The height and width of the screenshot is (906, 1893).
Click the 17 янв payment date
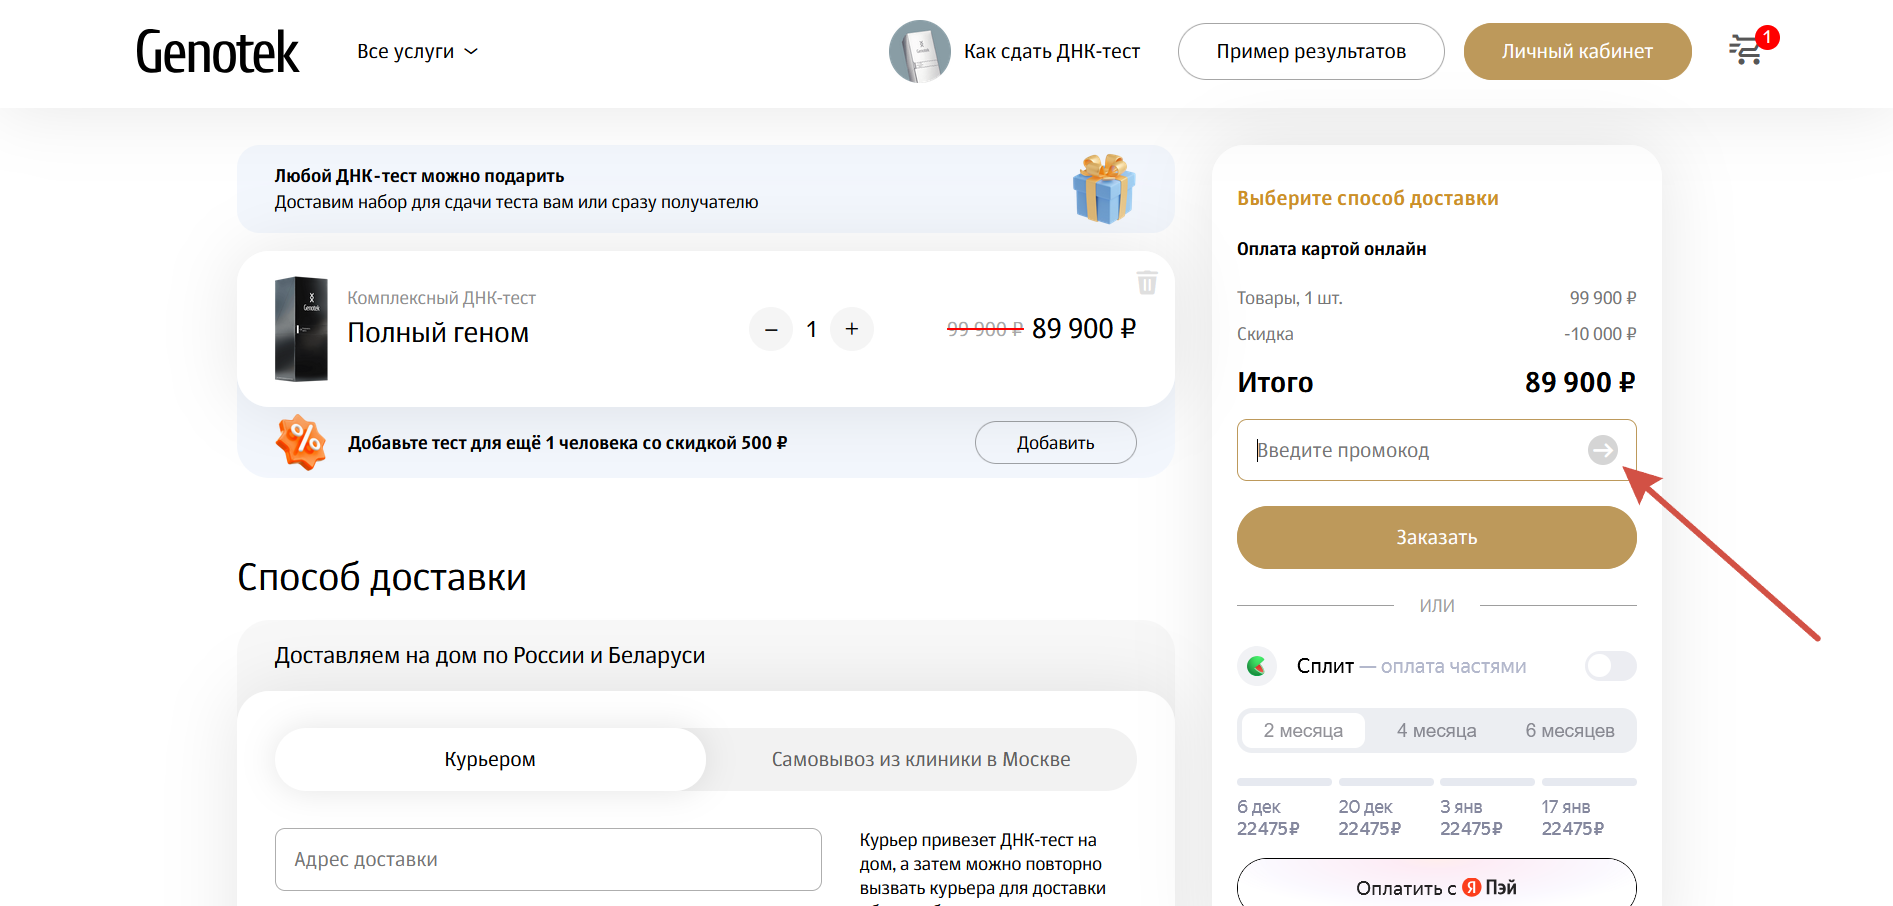(x=1565, y=807)
